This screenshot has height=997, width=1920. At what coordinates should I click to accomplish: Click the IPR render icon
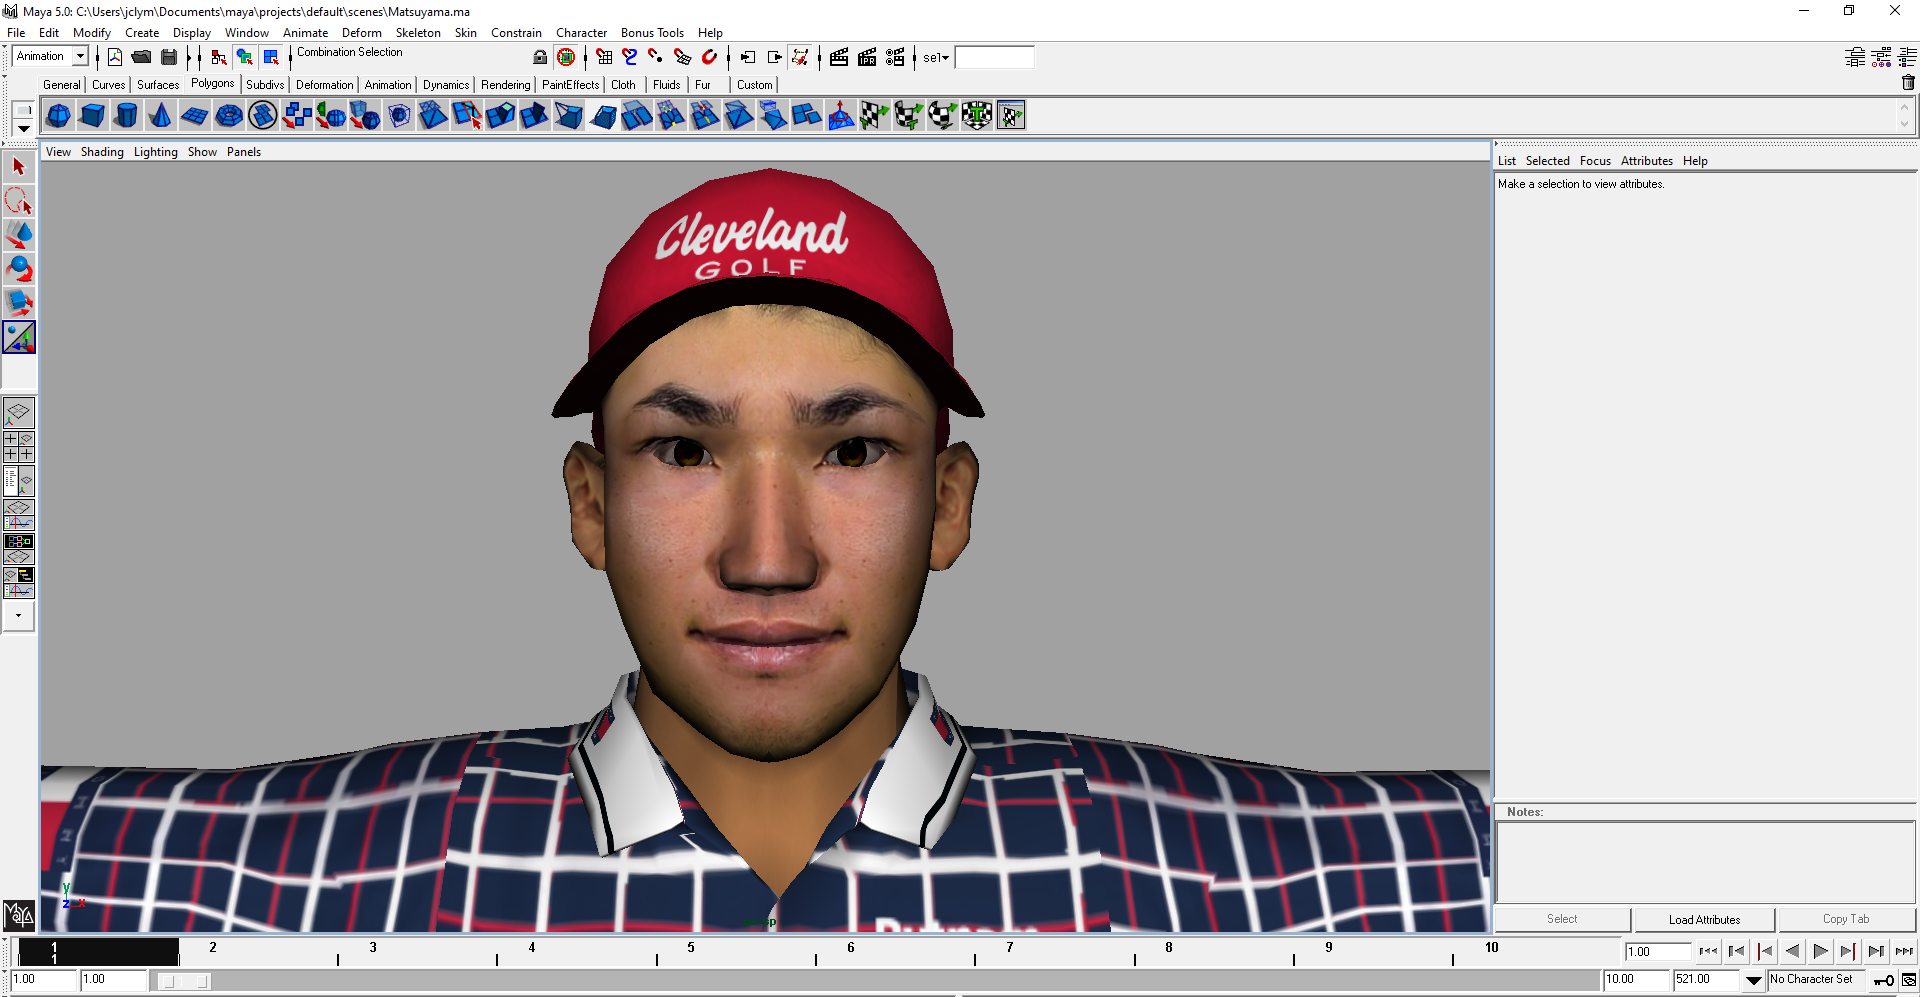(867, 57)
